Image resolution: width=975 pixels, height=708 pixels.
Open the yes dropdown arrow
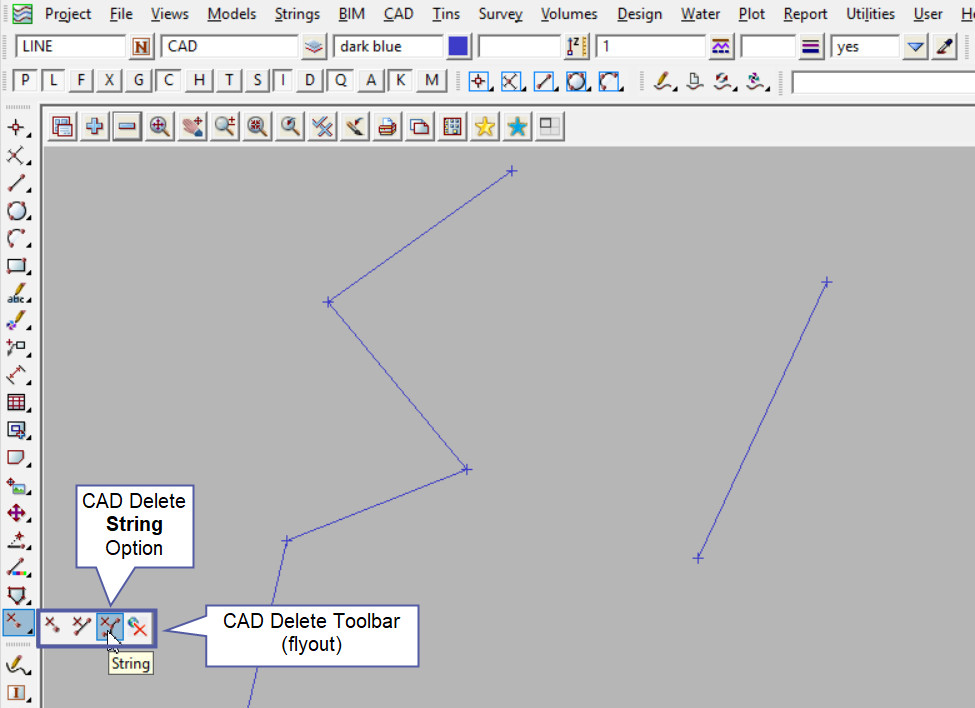pyautogui.click(x=916, y=47)
